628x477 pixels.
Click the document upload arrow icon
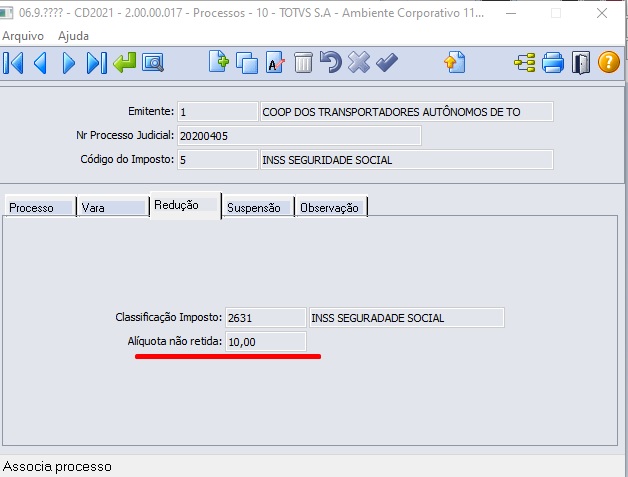coord(455,62)
